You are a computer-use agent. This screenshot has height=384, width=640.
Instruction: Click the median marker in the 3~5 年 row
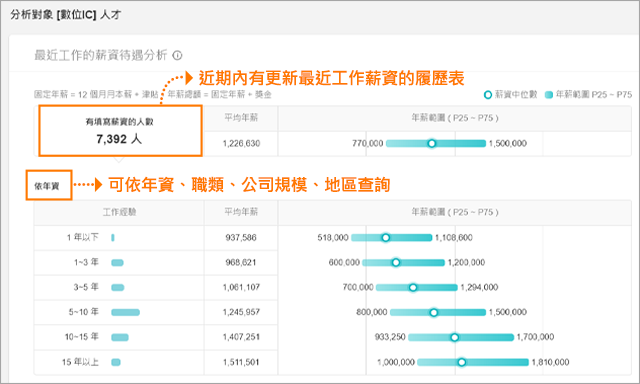413,287
